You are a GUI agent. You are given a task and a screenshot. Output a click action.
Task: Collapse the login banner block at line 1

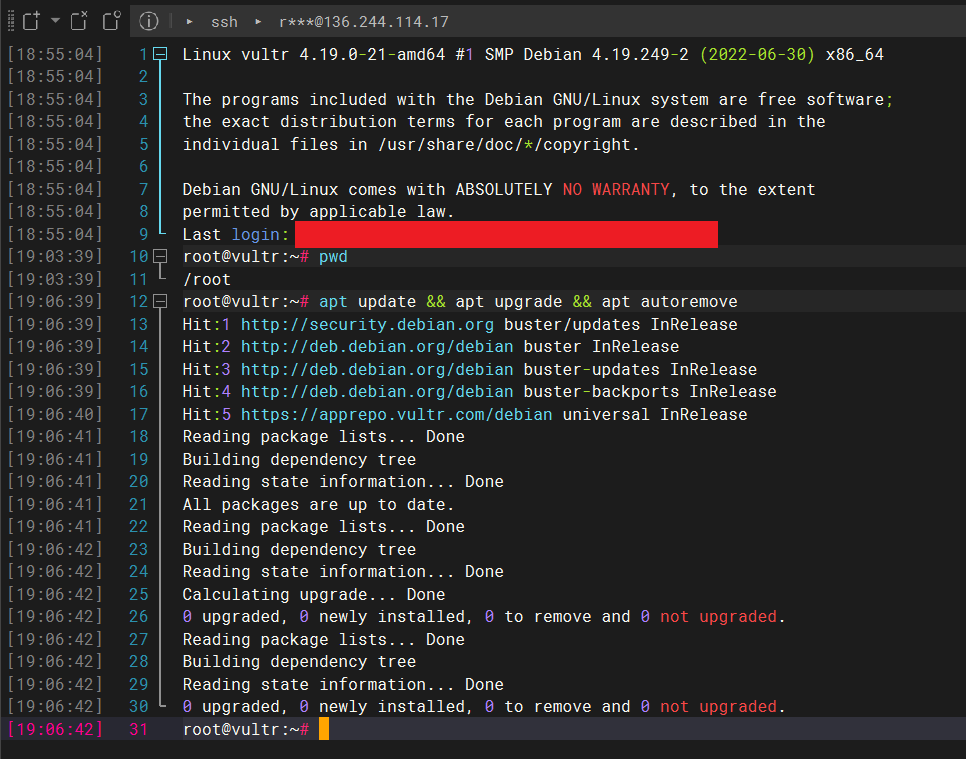[160, 54]
